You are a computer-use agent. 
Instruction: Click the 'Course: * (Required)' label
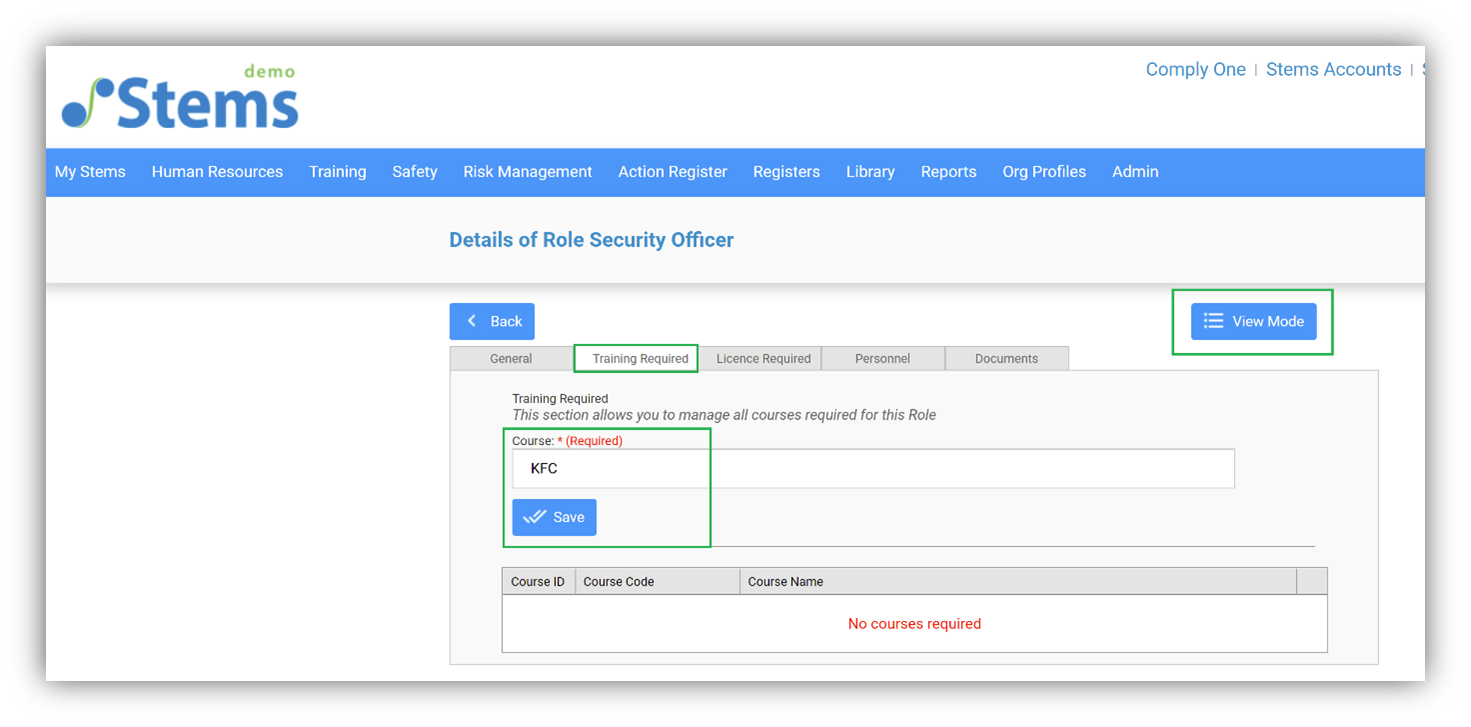(567, 440)
